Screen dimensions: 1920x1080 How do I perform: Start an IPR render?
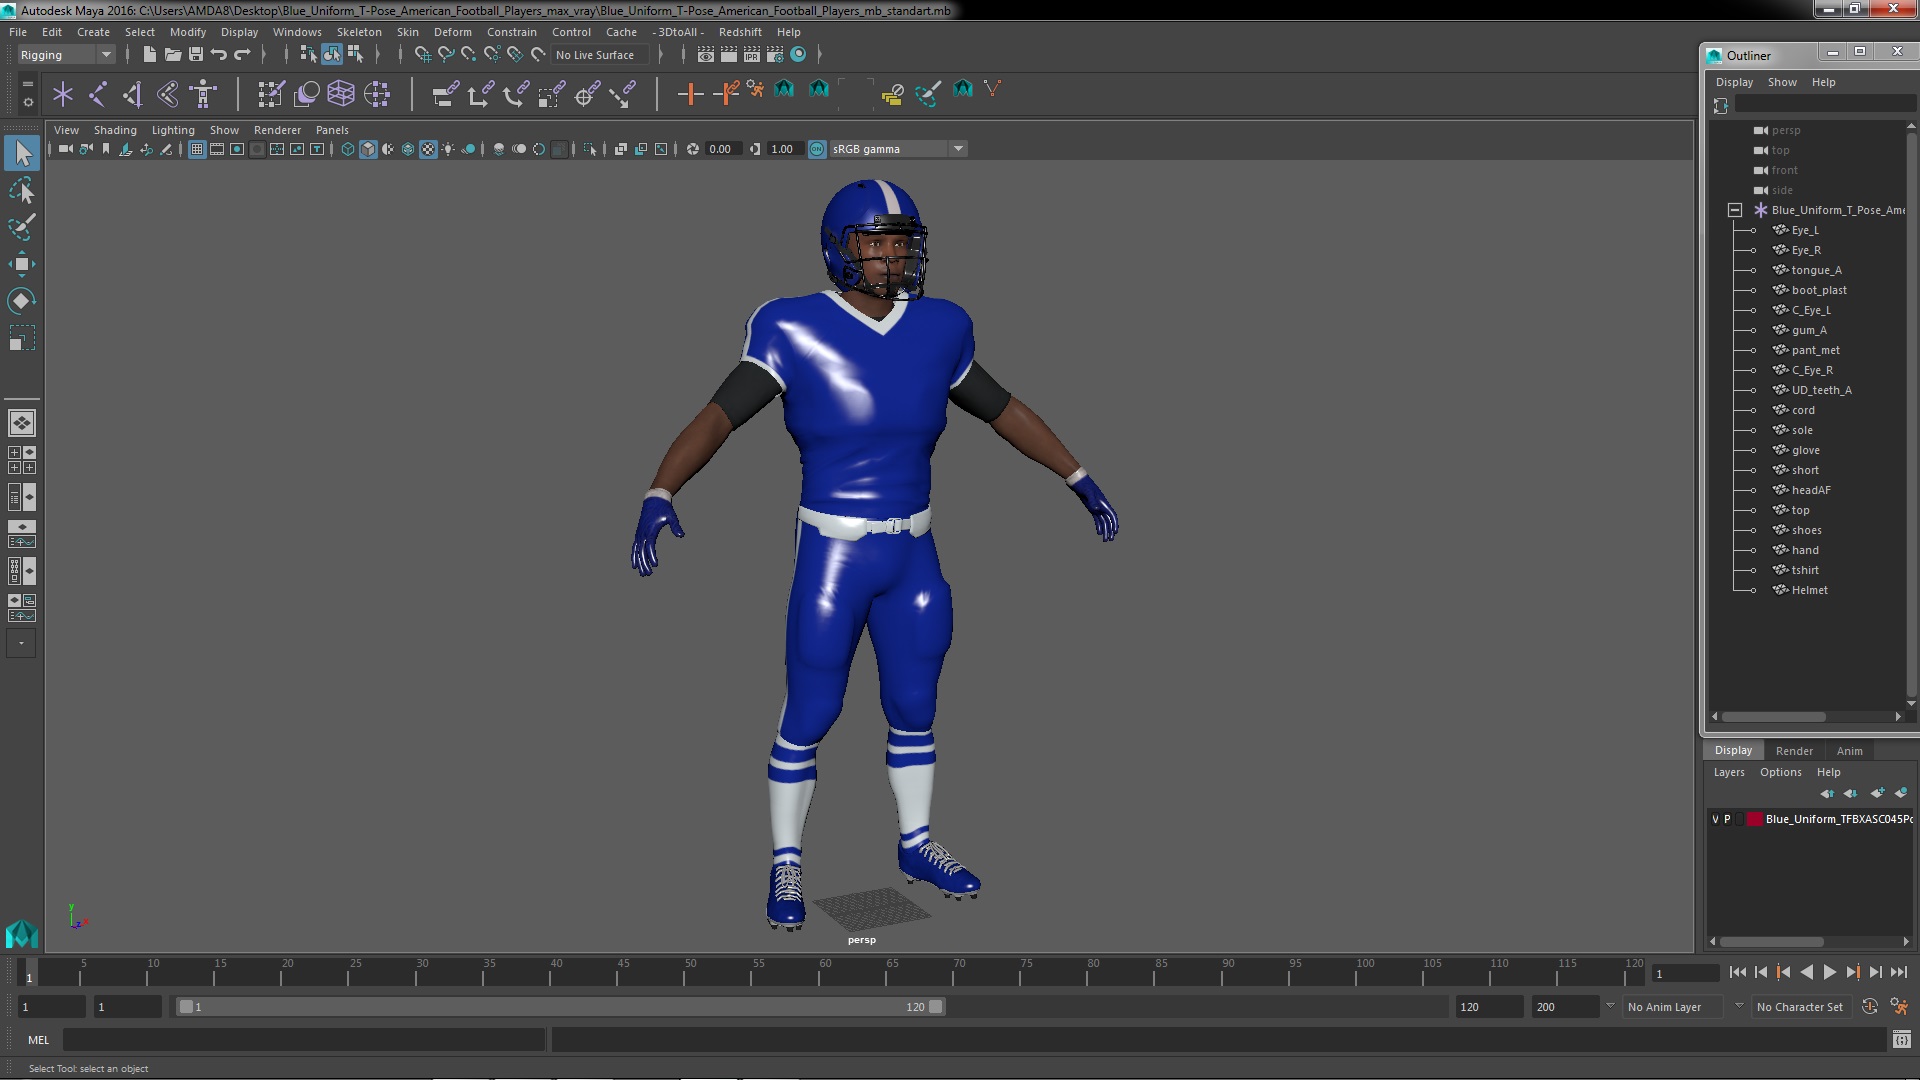[x=751, y=55]
